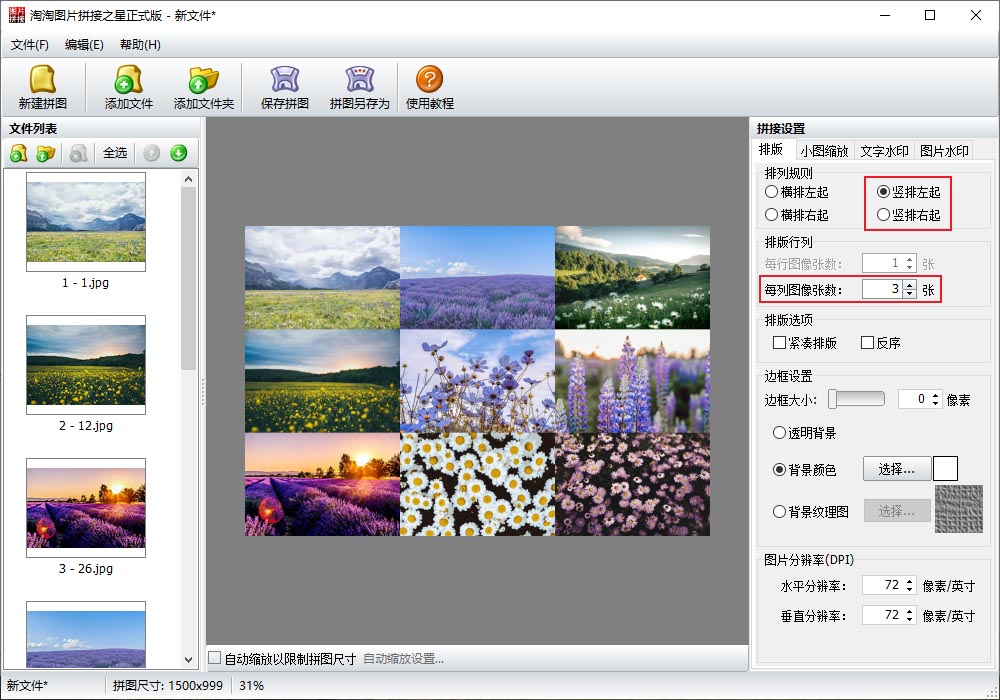
Task: Click the 垂直分辨率 value field
Action: click(883, 615)
